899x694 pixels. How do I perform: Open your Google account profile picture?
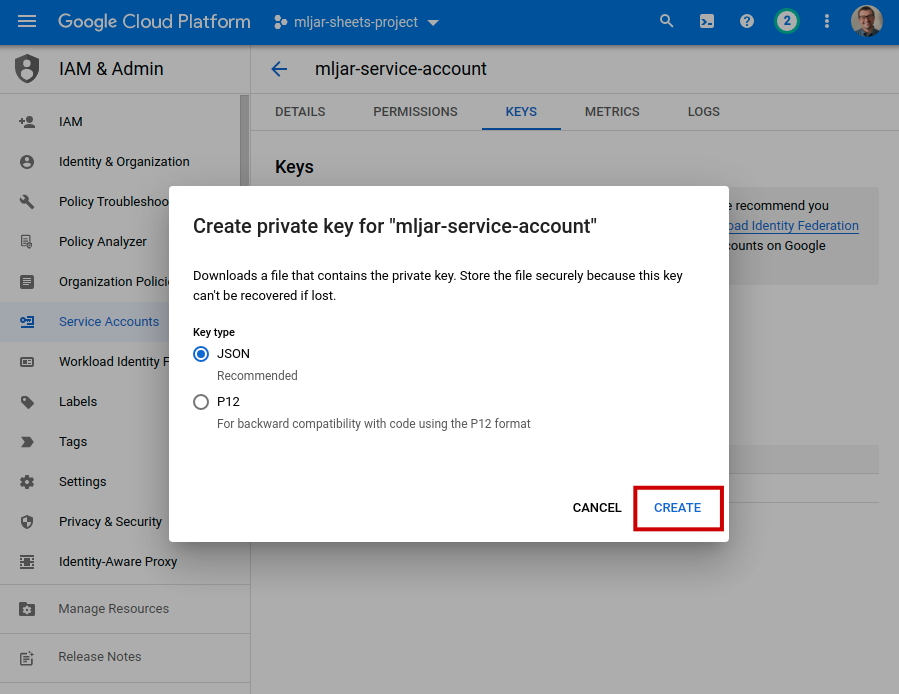point(866,21)
